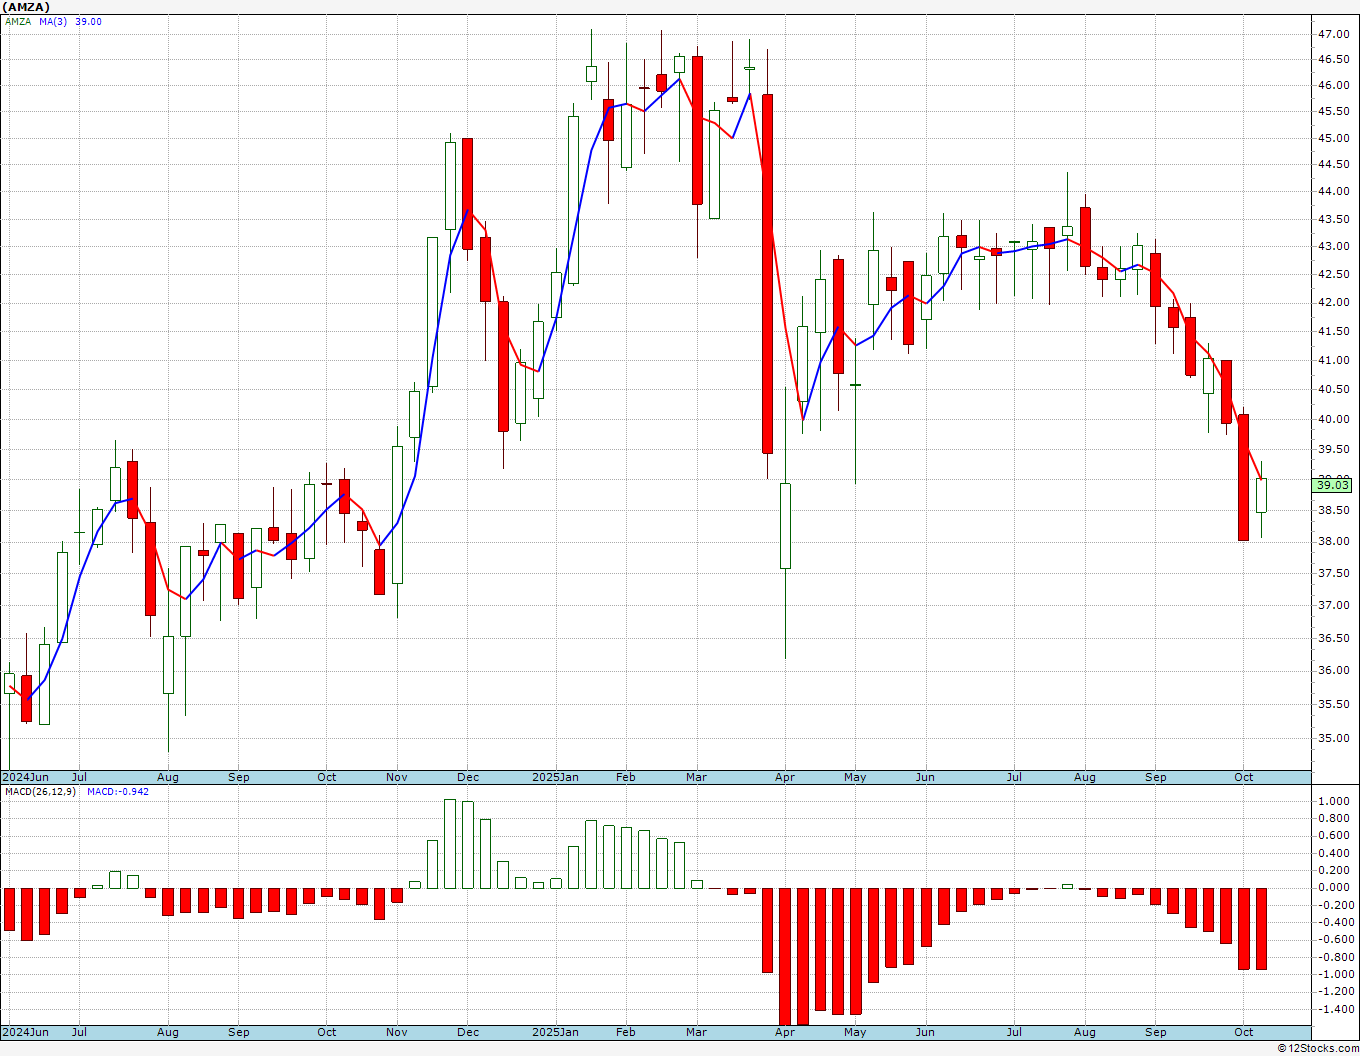This screenshot has width=1360, height=1056.
Task: Select the MACD:-0.942 value label
Action: click(x=118, y=791)
